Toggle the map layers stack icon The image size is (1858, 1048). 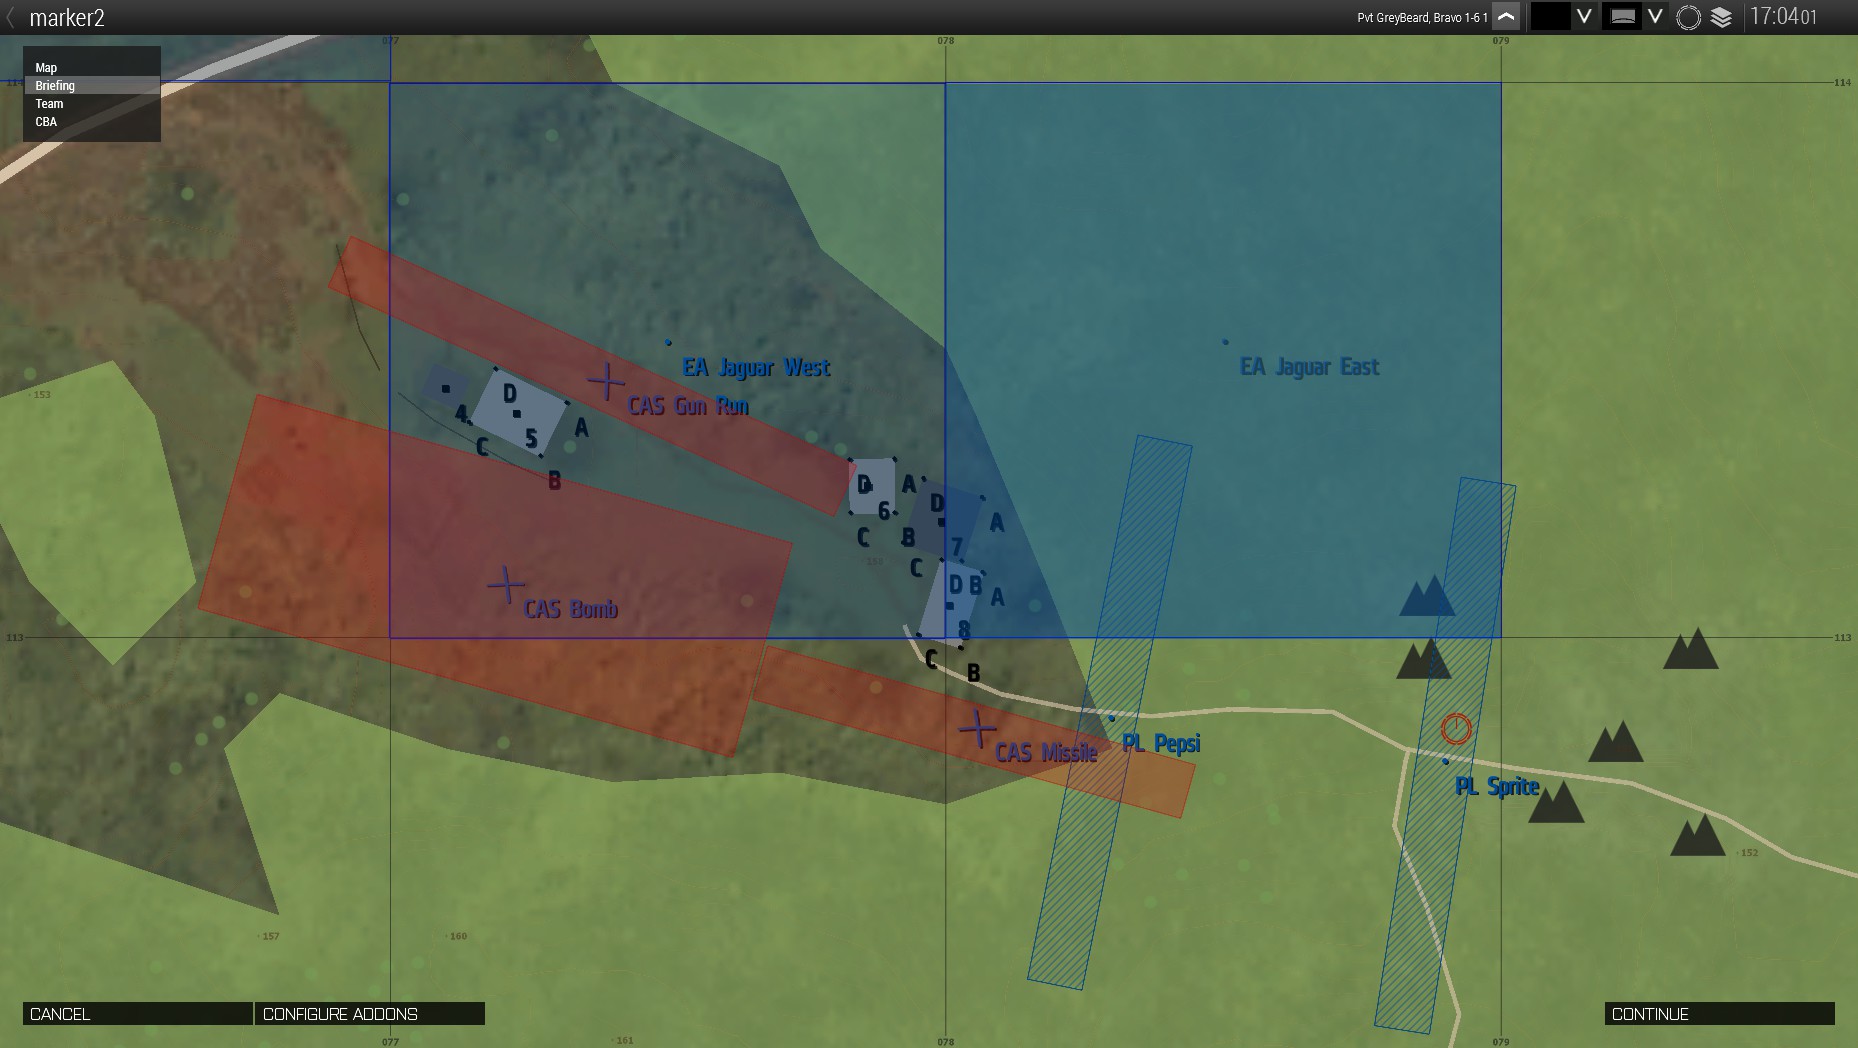click(x=1721, y=17)
